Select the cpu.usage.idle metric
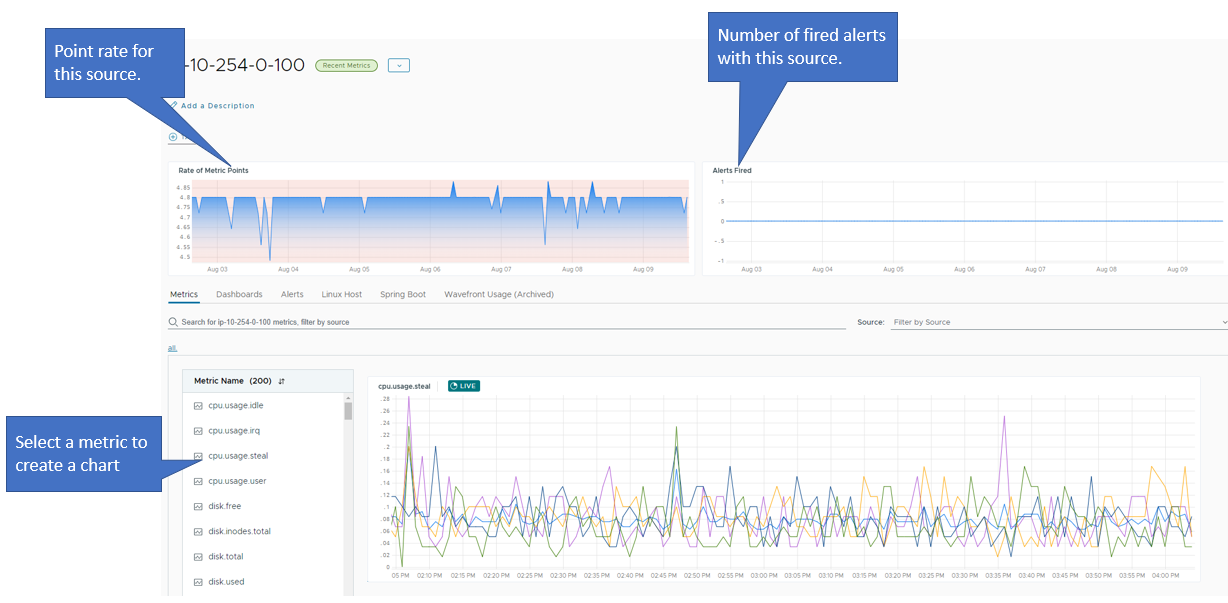The image size is (1228, 603). click(236, 406)
